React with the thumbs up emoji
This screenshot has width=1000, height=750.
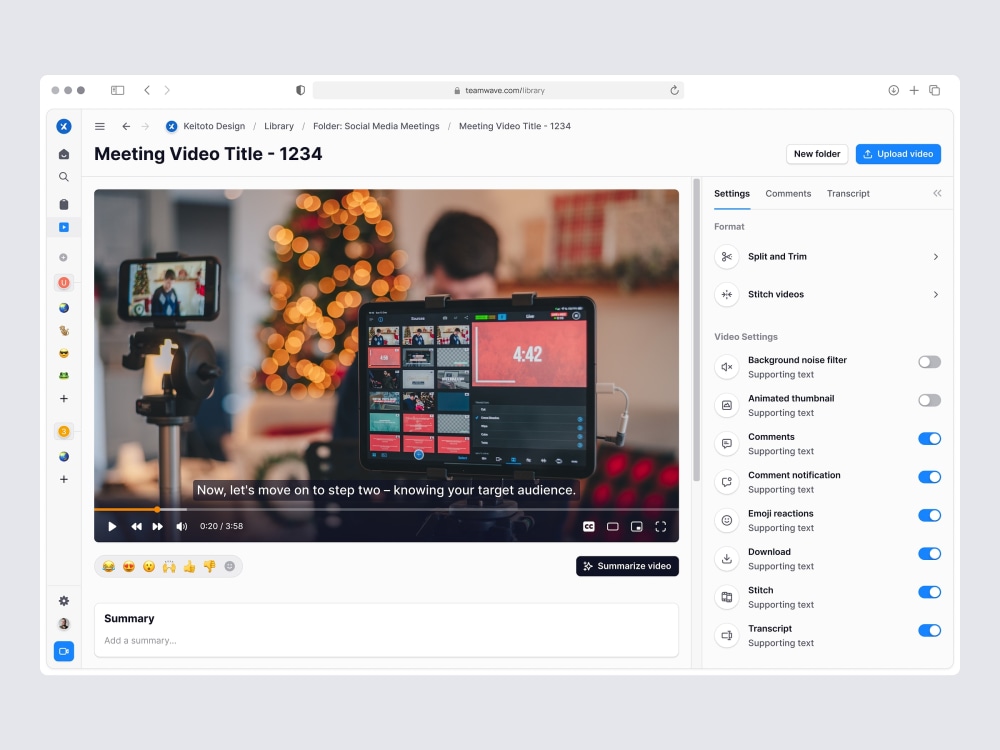click(x=189, y=566)
